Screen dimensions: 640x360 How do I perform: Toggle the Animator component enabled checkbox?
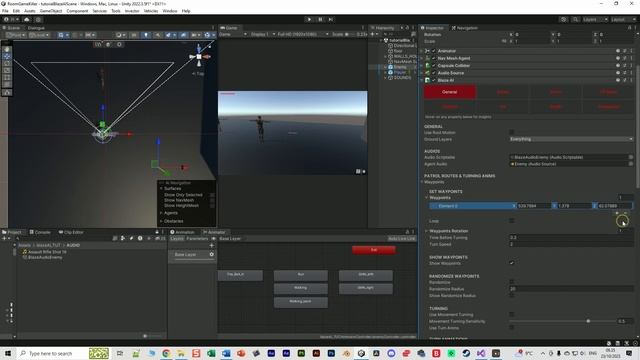click(x=434, y=51)
